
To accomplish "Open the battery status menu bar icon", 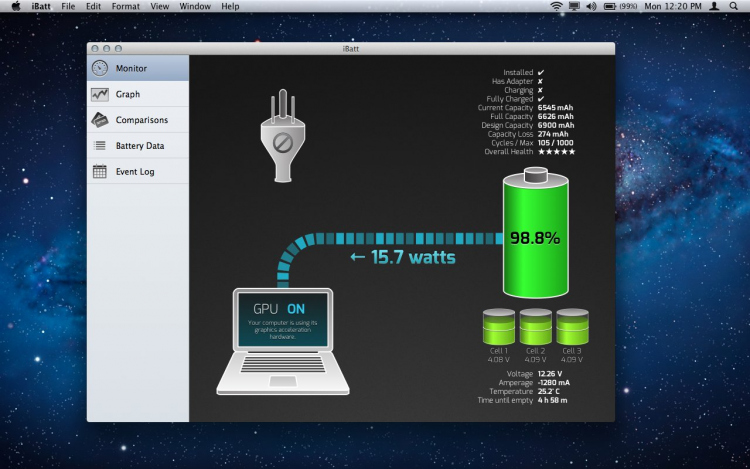I will pyautogui.click(x=620, y=6).
